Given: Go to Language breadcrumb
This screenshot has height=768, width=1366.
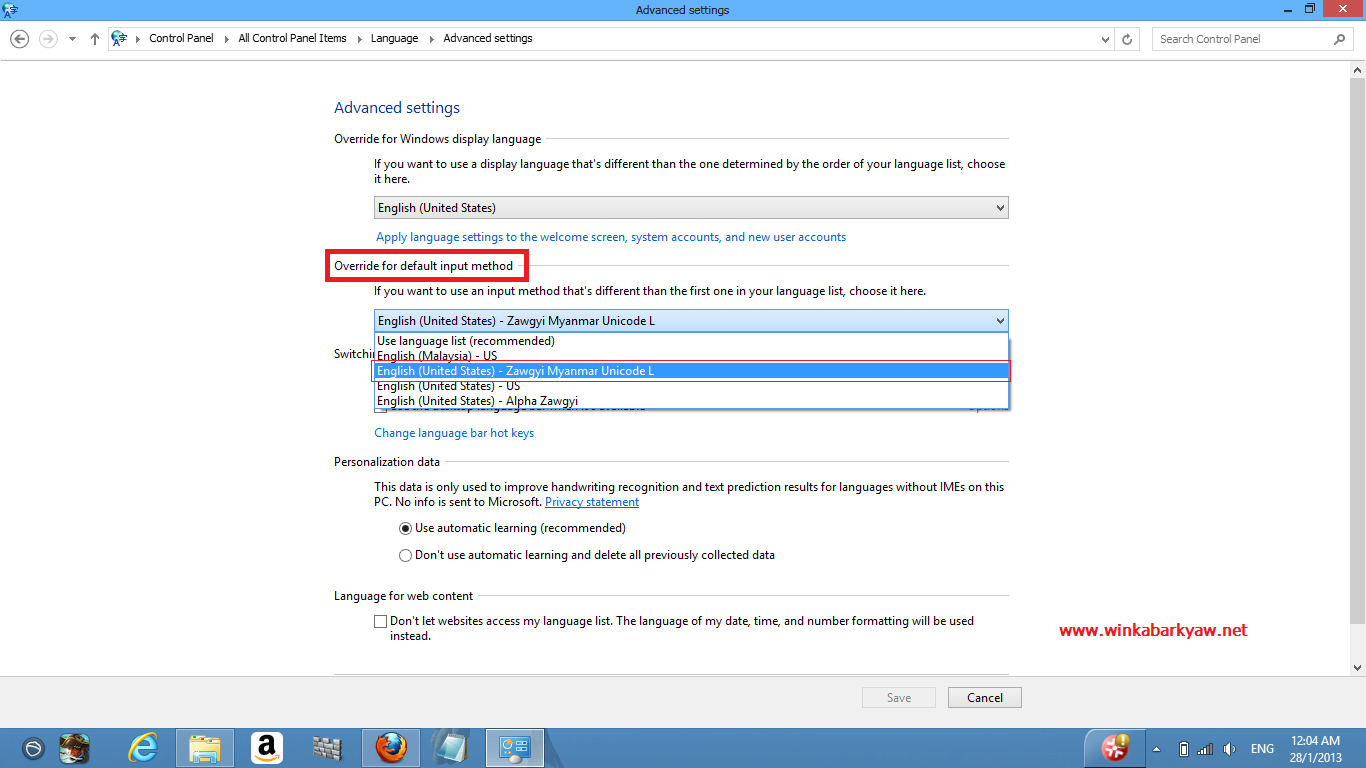Looking at the screenshot, I should [394, 39].
